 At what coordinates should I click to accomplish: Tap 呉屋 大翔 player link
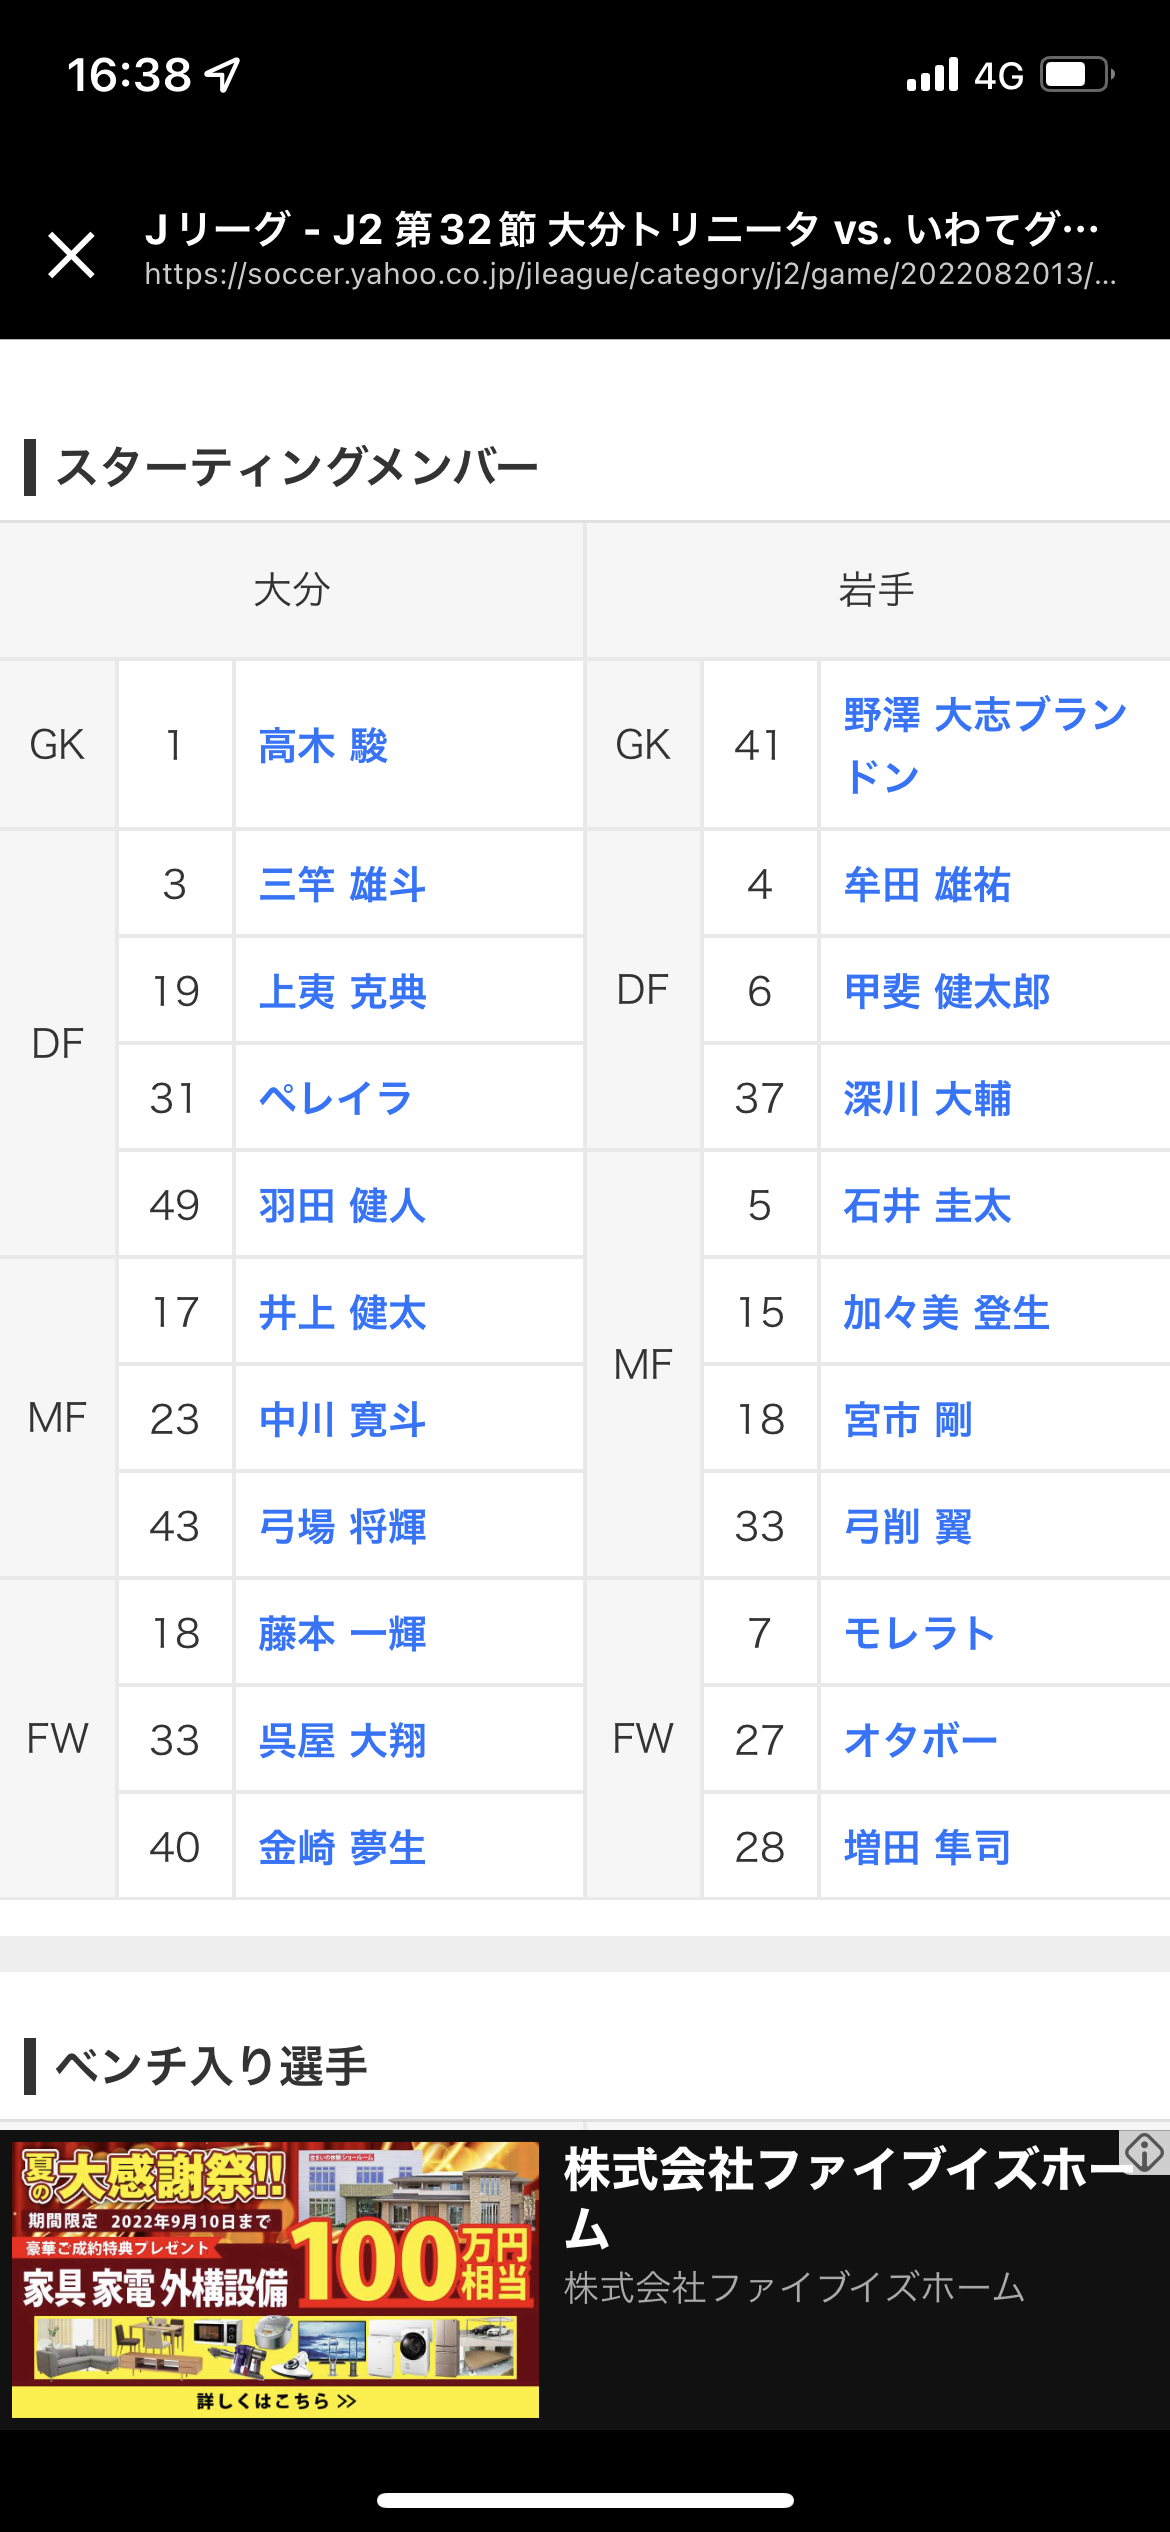[x=342, y=1741]
